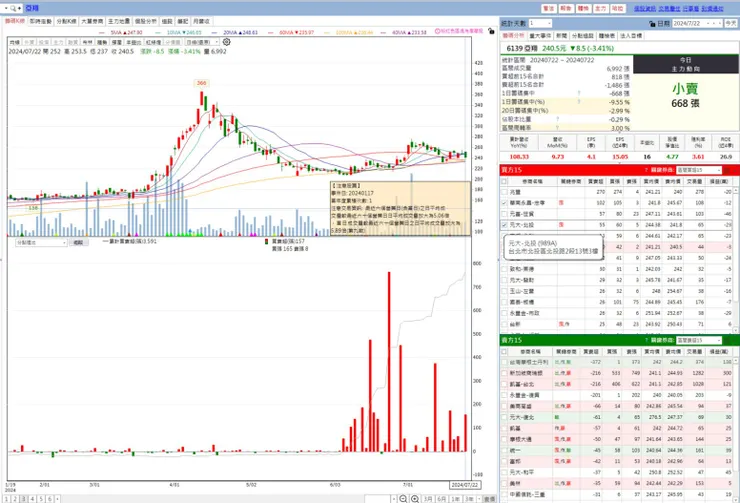Check the 元大-北投 broker checkbox

(505, 225)
